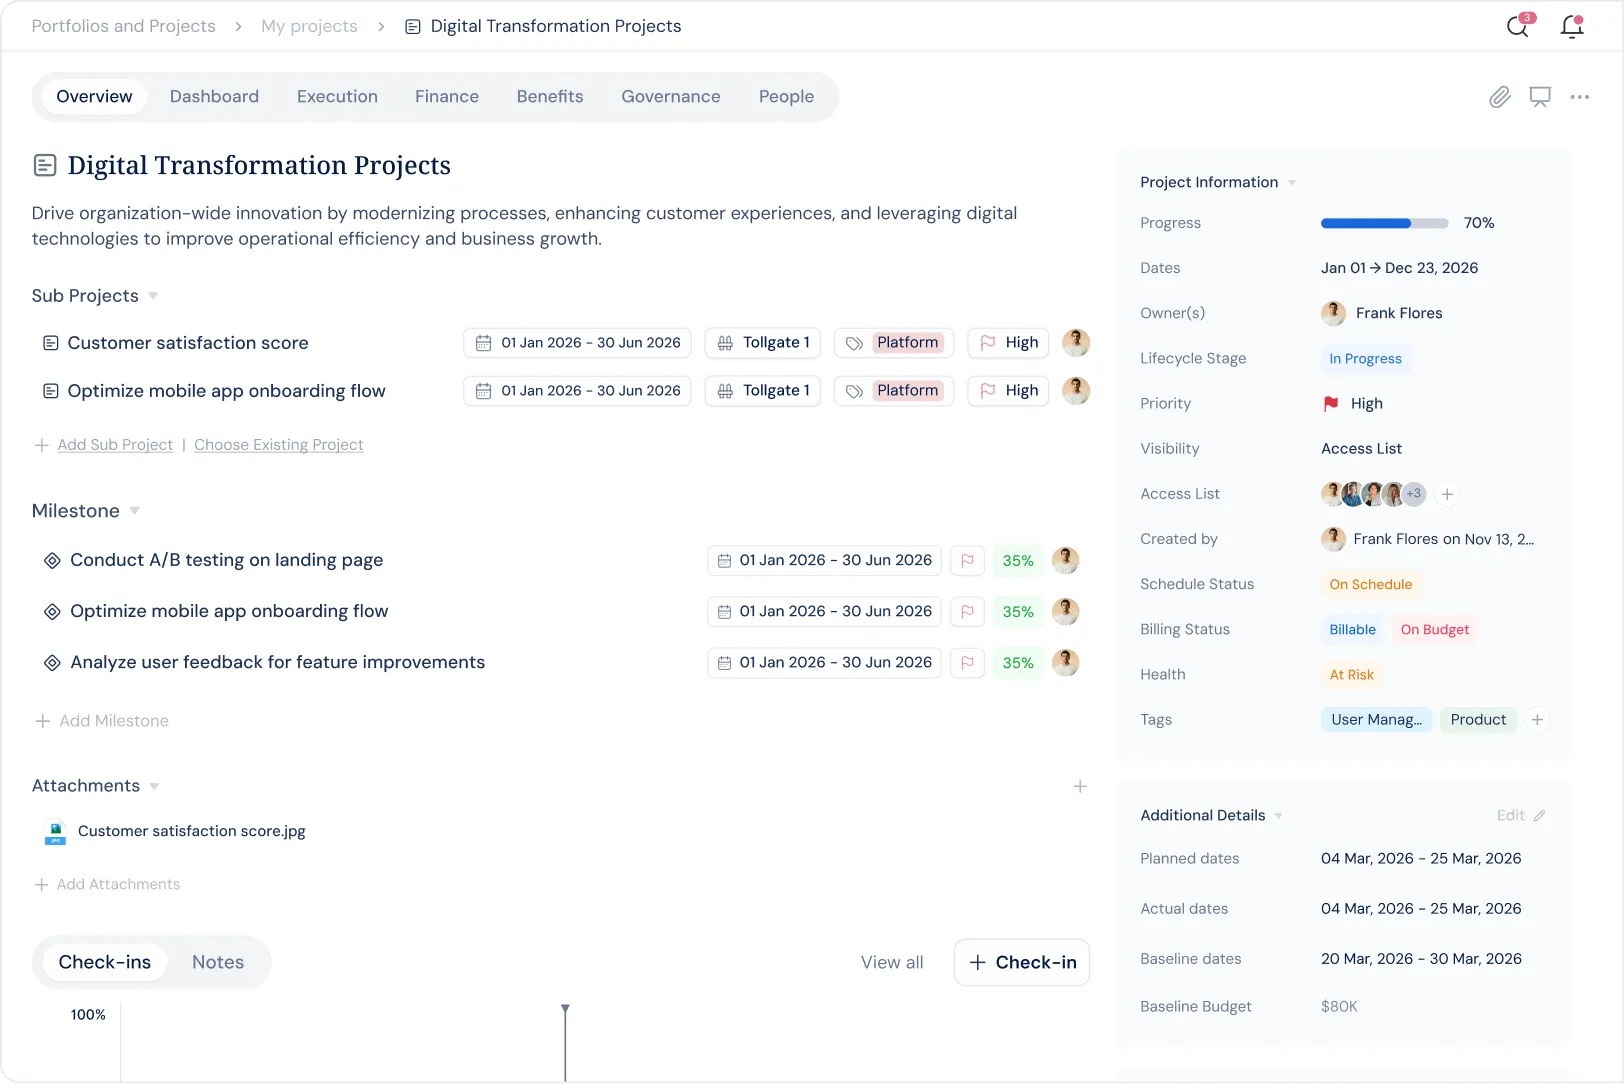Viewport: 1624px width, 1084px height.
Task: Open the Finance tab
Action: (x=447, y=97)
